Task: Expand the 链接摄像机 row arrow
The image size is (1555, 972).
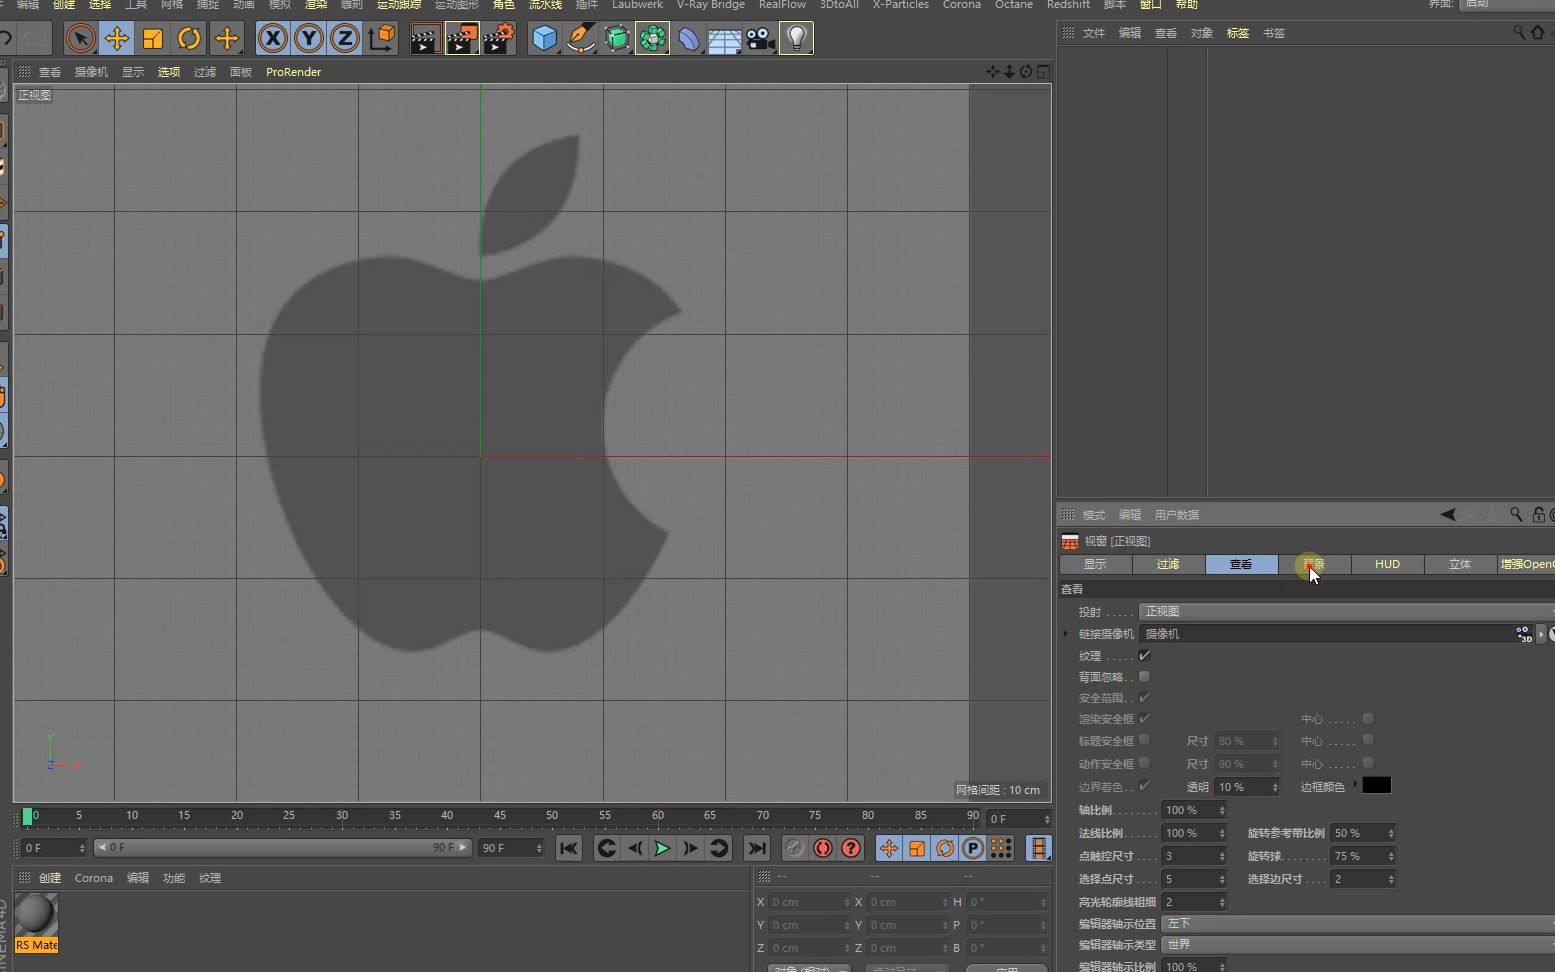Action: pyautogui.click(x=1066, y=633)
